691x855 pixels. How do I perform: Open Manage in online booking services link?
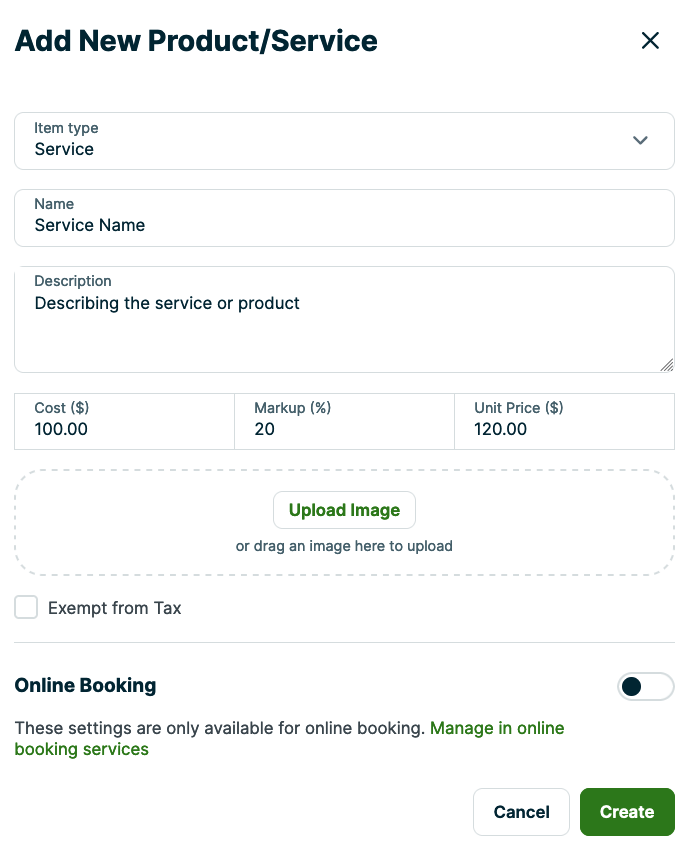coord(497,728)
